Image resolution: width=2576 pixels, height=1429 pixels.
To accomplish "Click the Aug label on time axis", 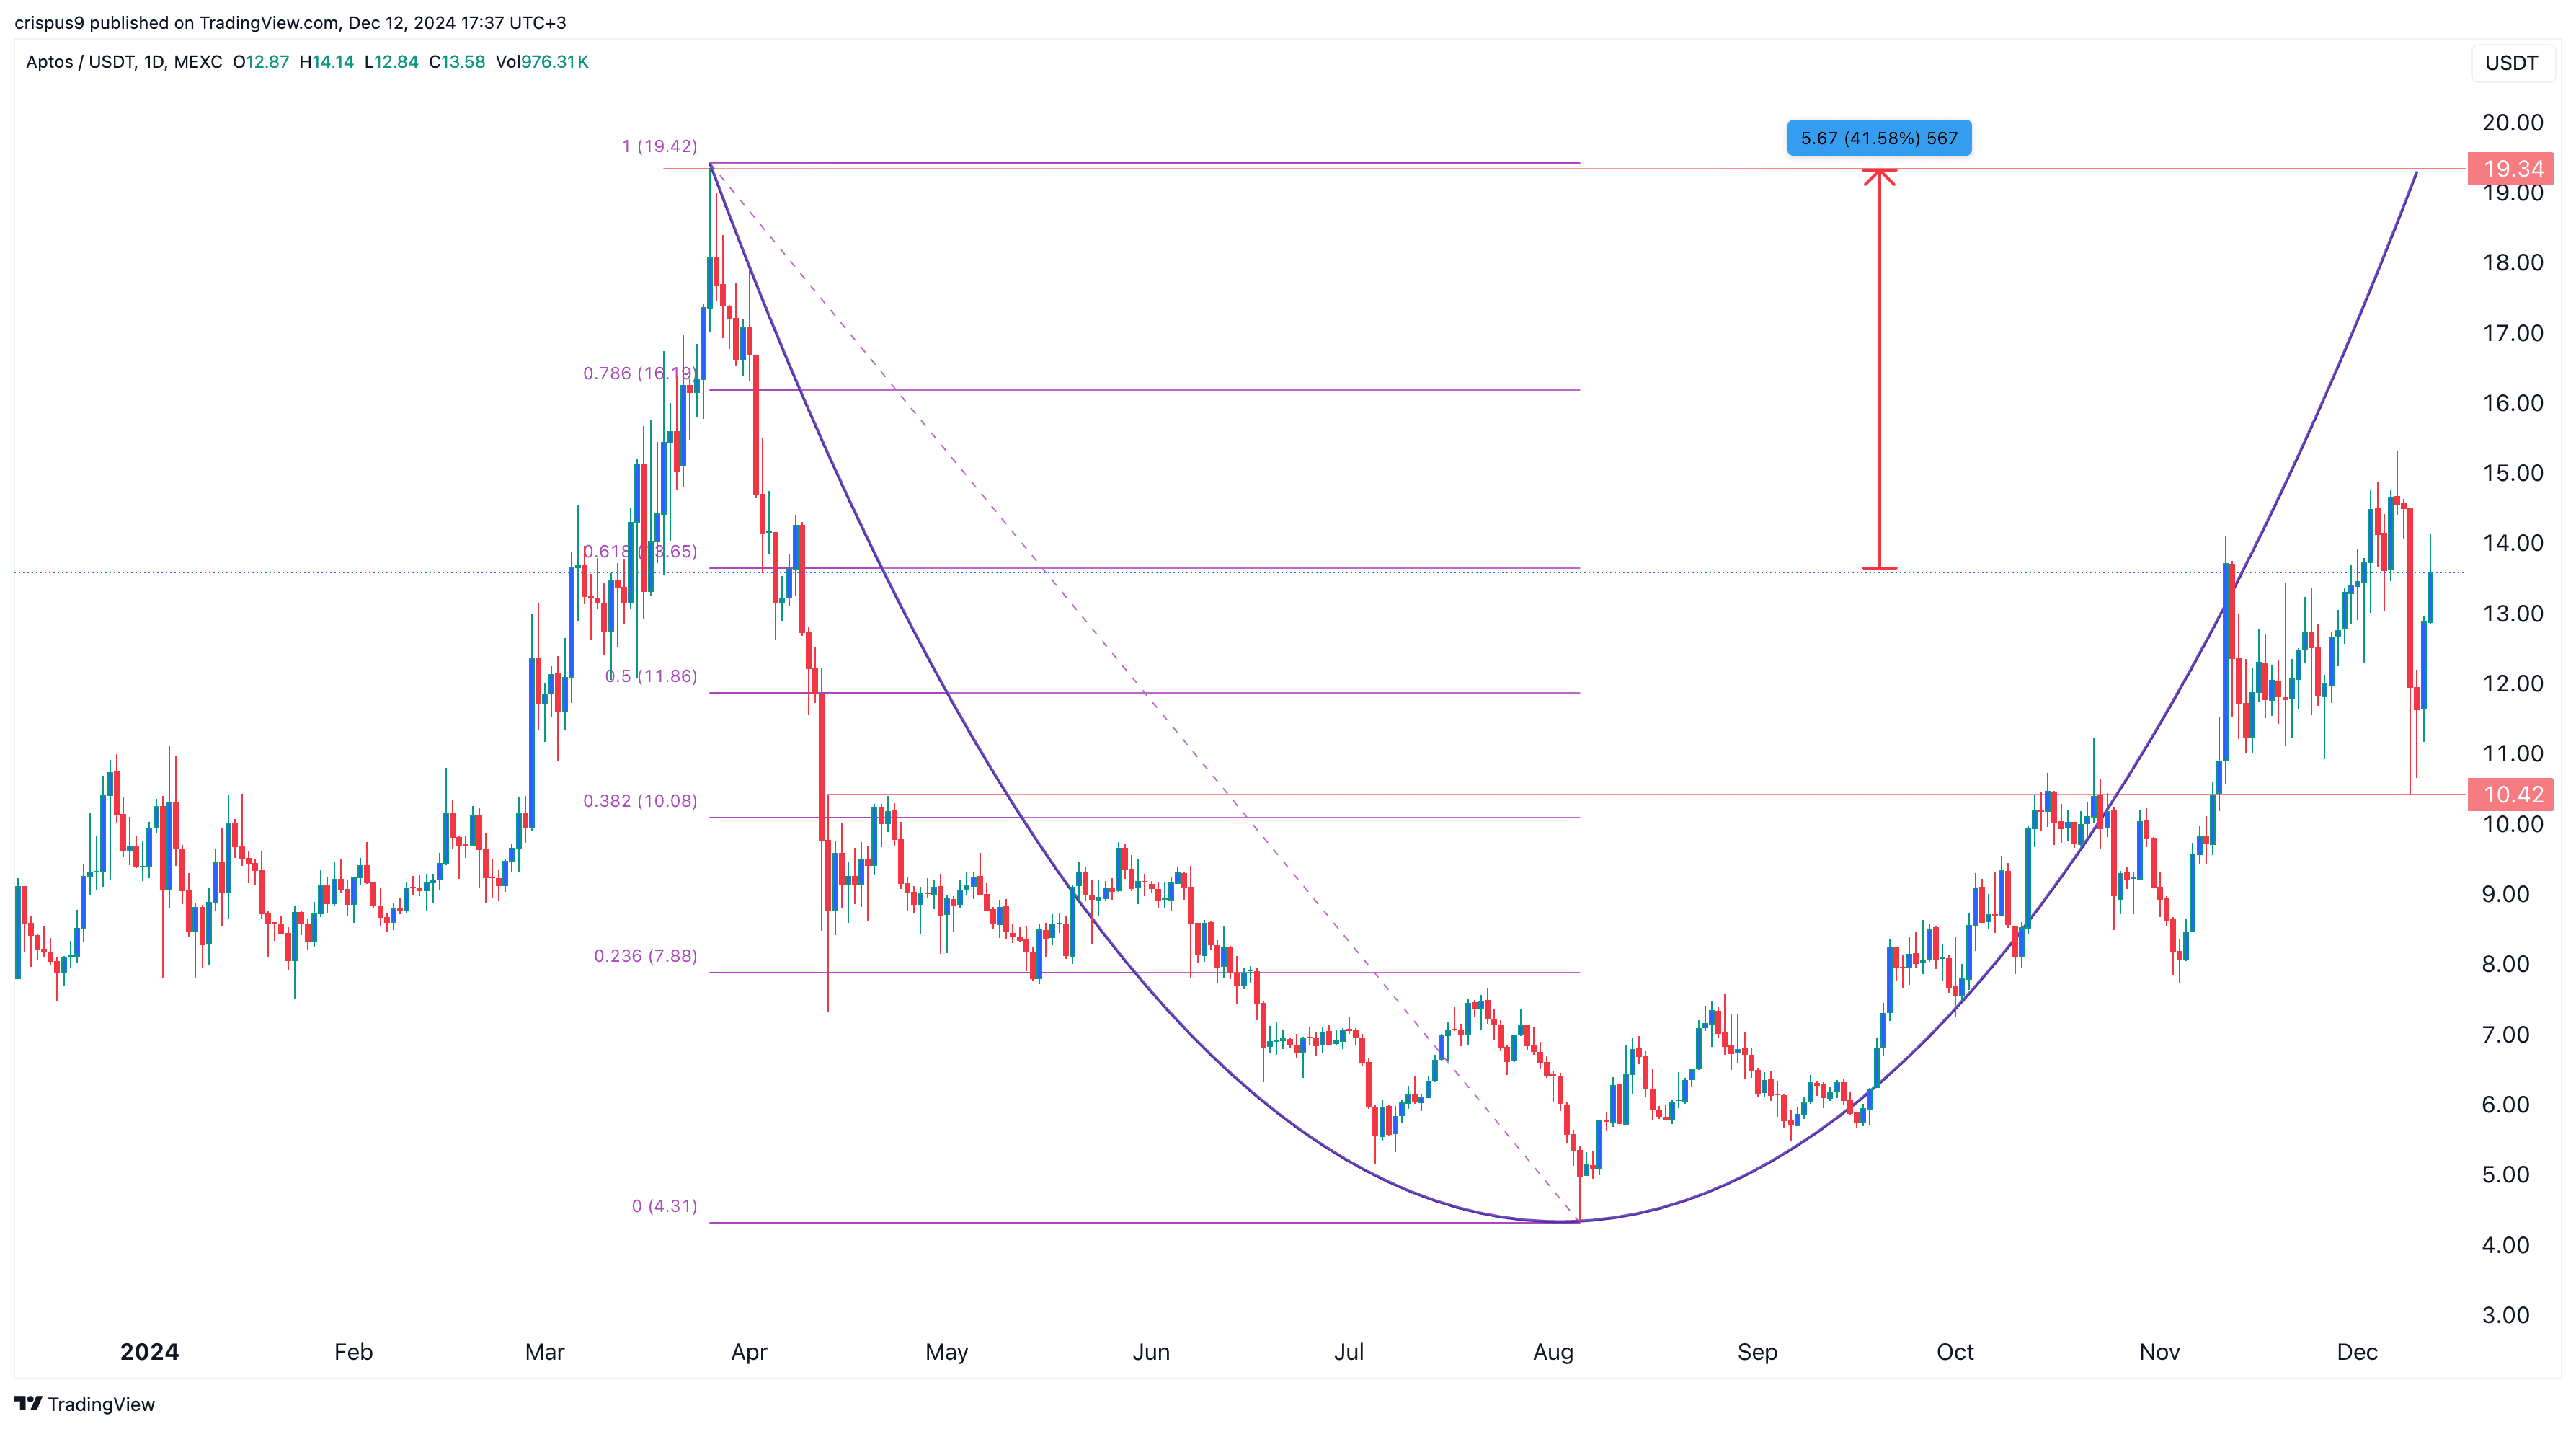I will (x=1553, y=1352).
